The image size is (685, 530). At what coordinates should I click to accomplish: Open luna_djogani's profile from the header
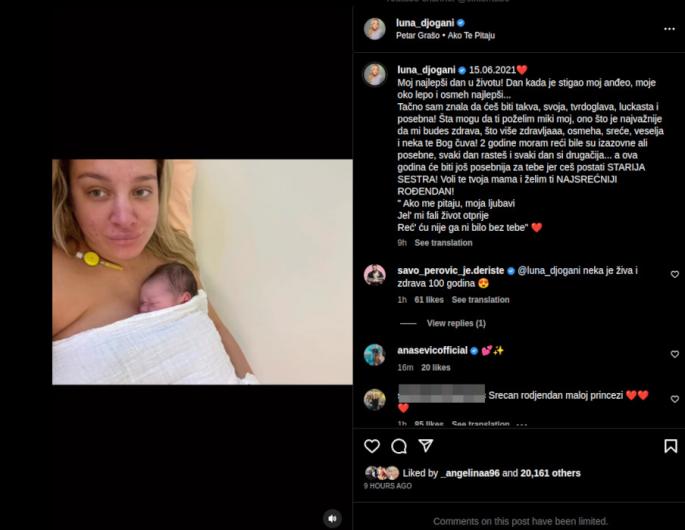tap(425, 23)
